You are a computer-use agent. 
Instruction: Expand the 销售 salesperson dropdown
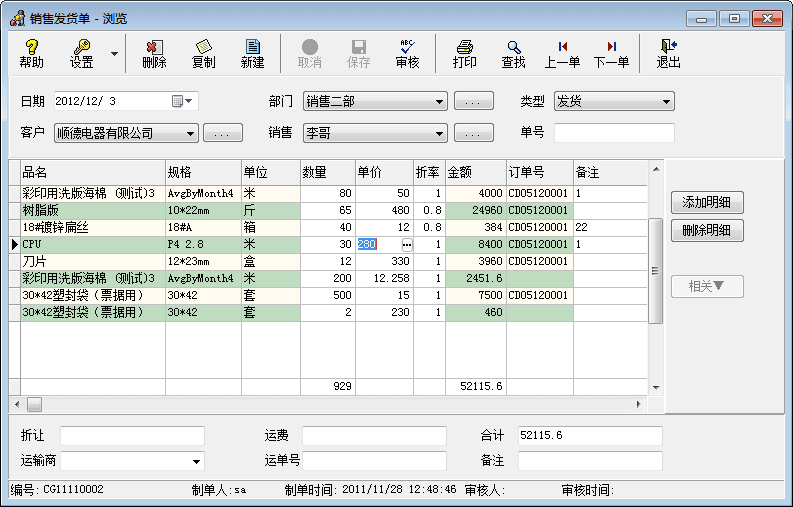pyautogui.click(x=439, y=134)
